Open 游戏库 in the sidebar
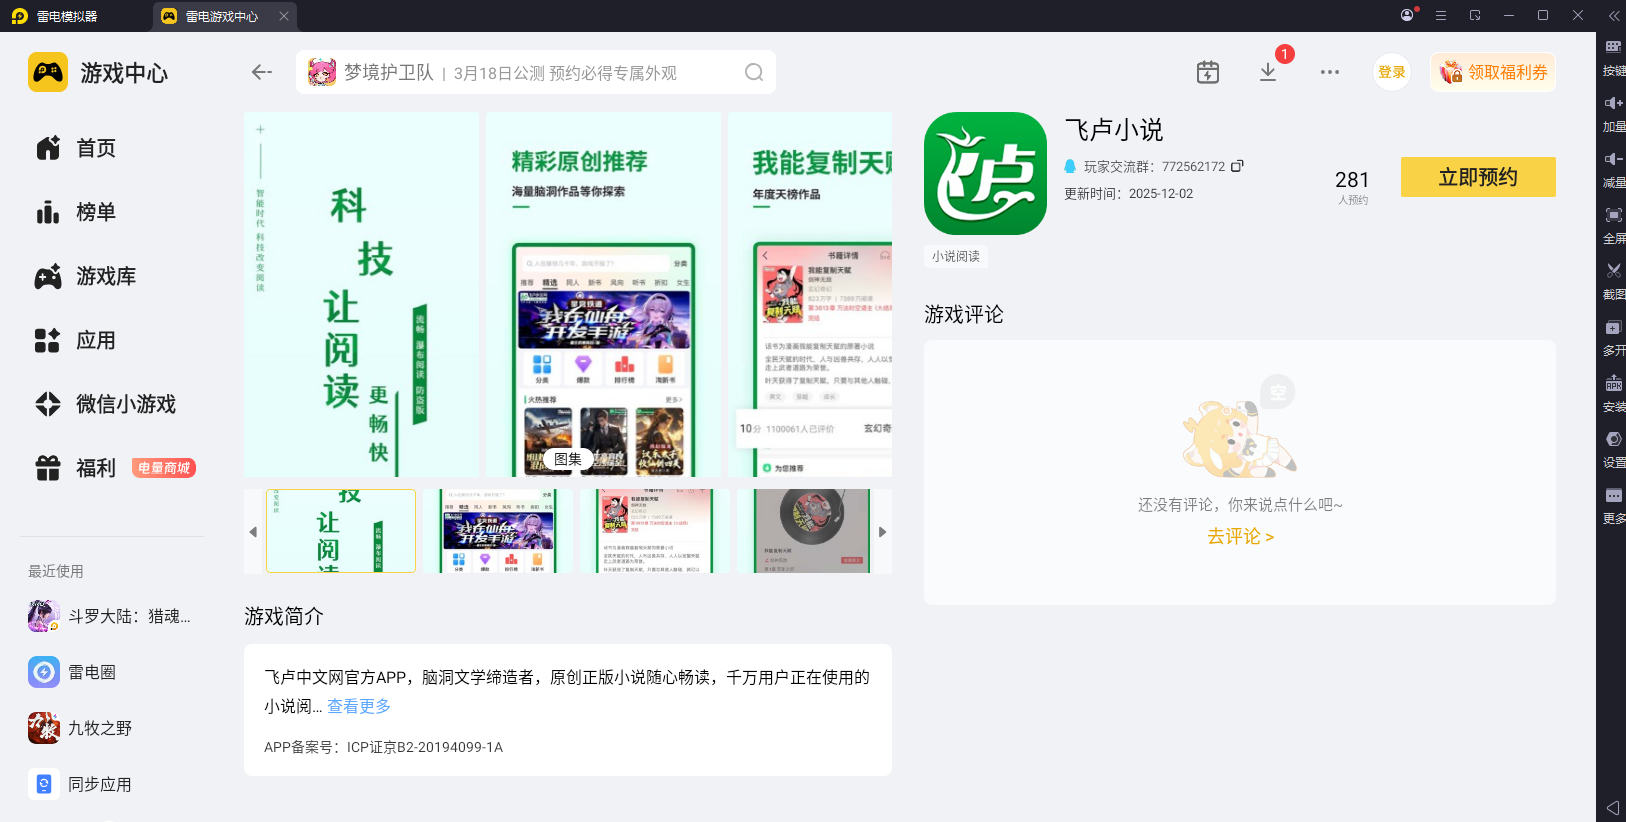 click(86, 276)
